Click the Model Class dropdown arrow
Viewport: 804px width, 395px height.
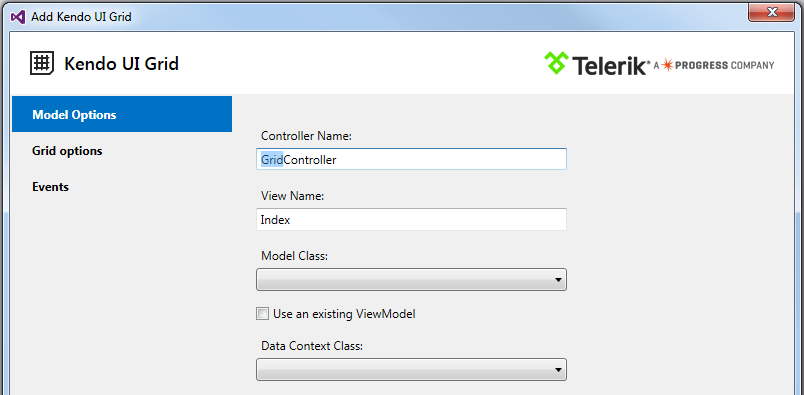pos(558,280)
